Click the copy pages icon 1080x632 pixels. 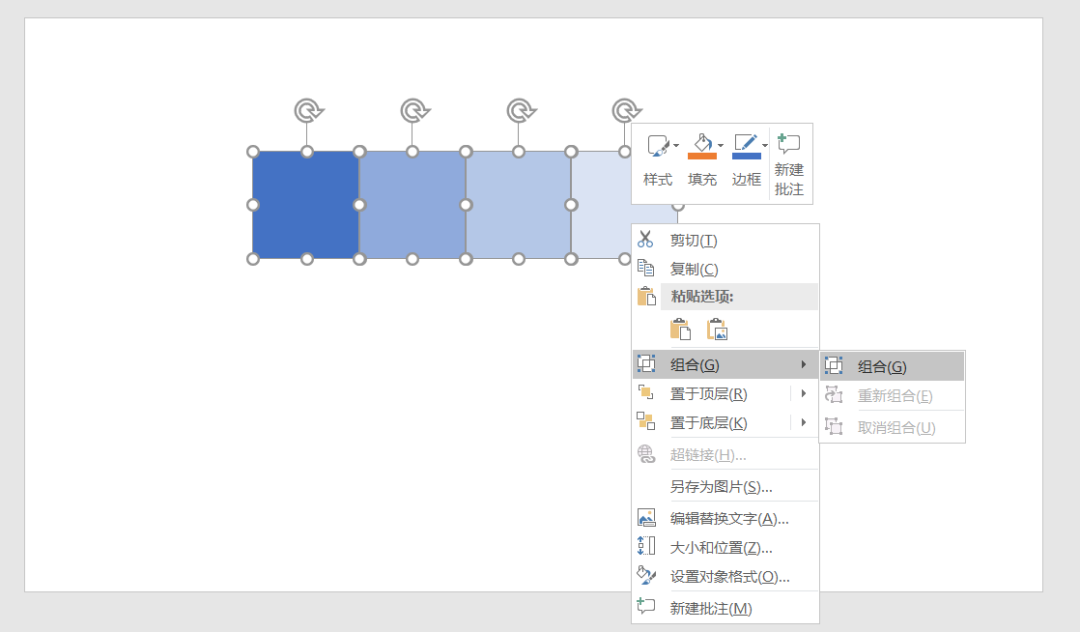point(645,268)
